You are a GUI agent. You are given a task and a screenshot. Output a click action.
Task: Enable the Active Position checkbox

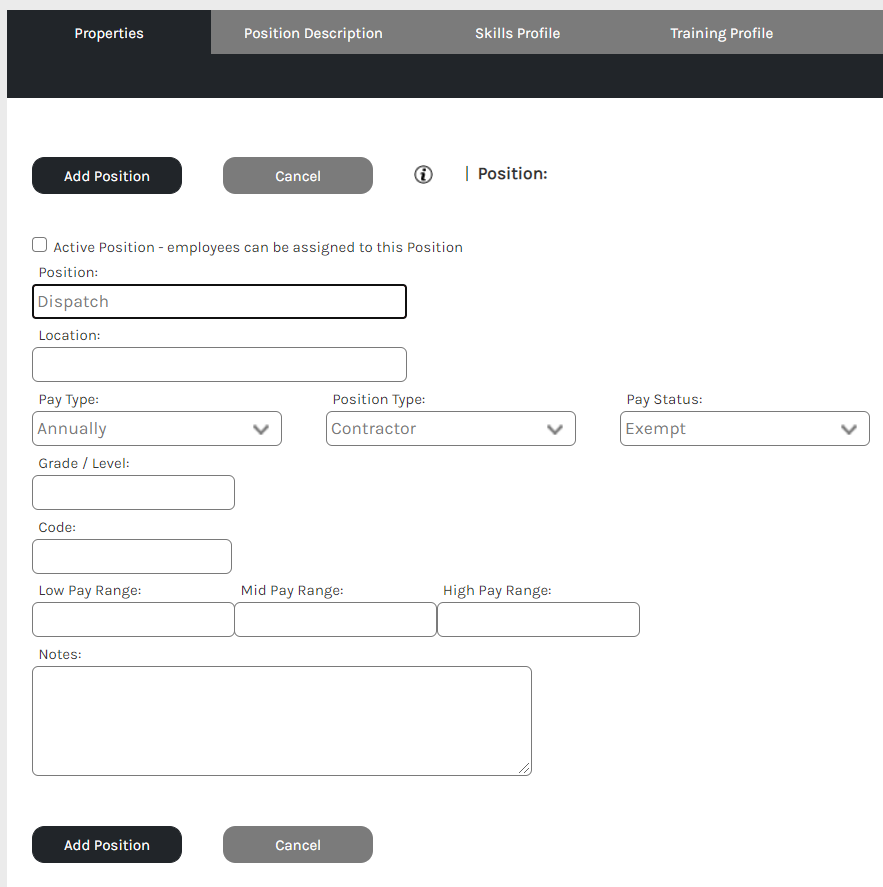tap(40, 245)
